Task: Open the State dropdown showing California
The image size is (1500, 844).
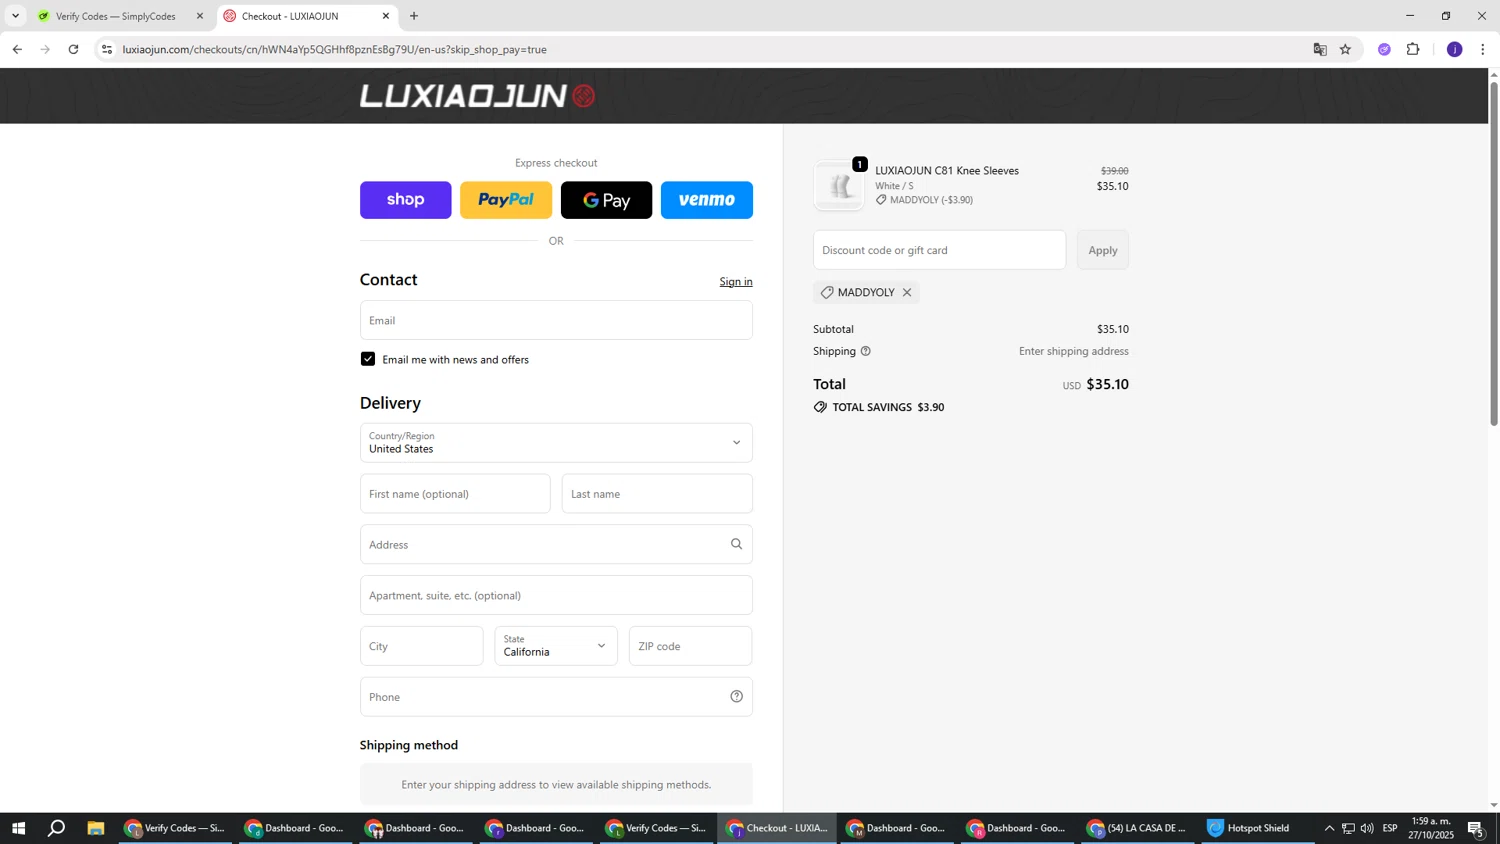Action: tap(556, 646)
